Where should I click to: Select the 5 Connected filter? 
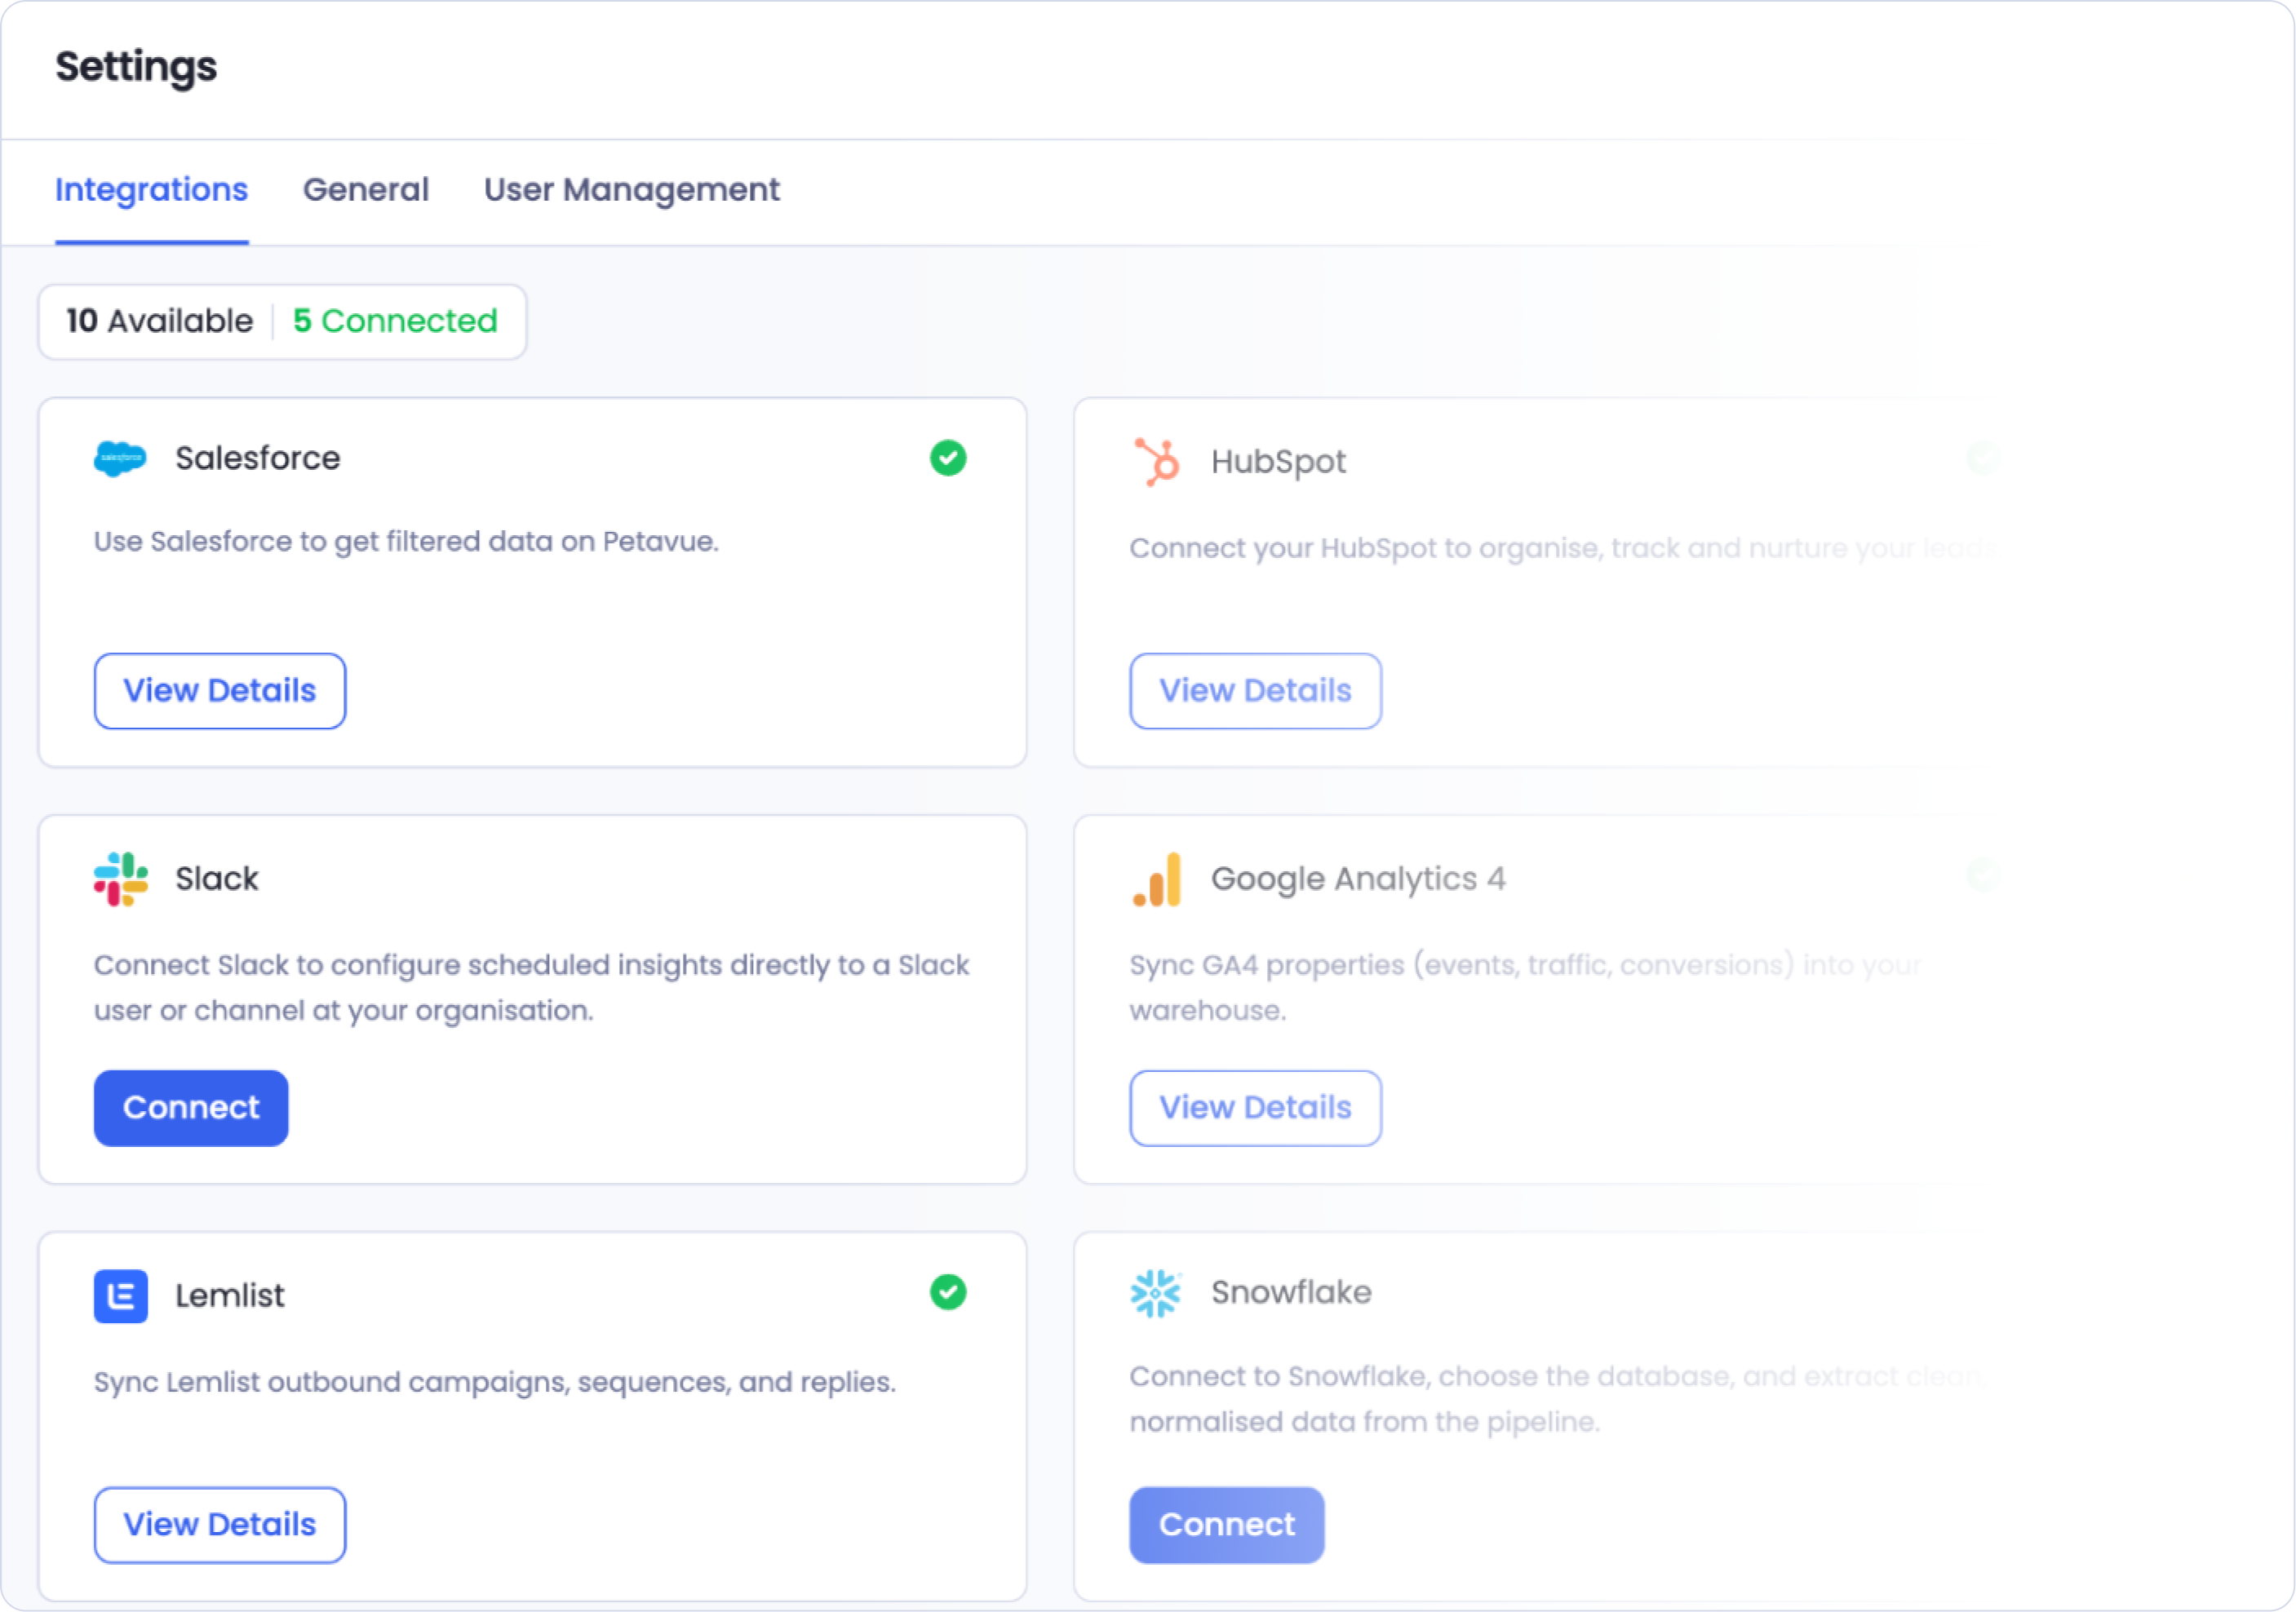pos(395,321)
